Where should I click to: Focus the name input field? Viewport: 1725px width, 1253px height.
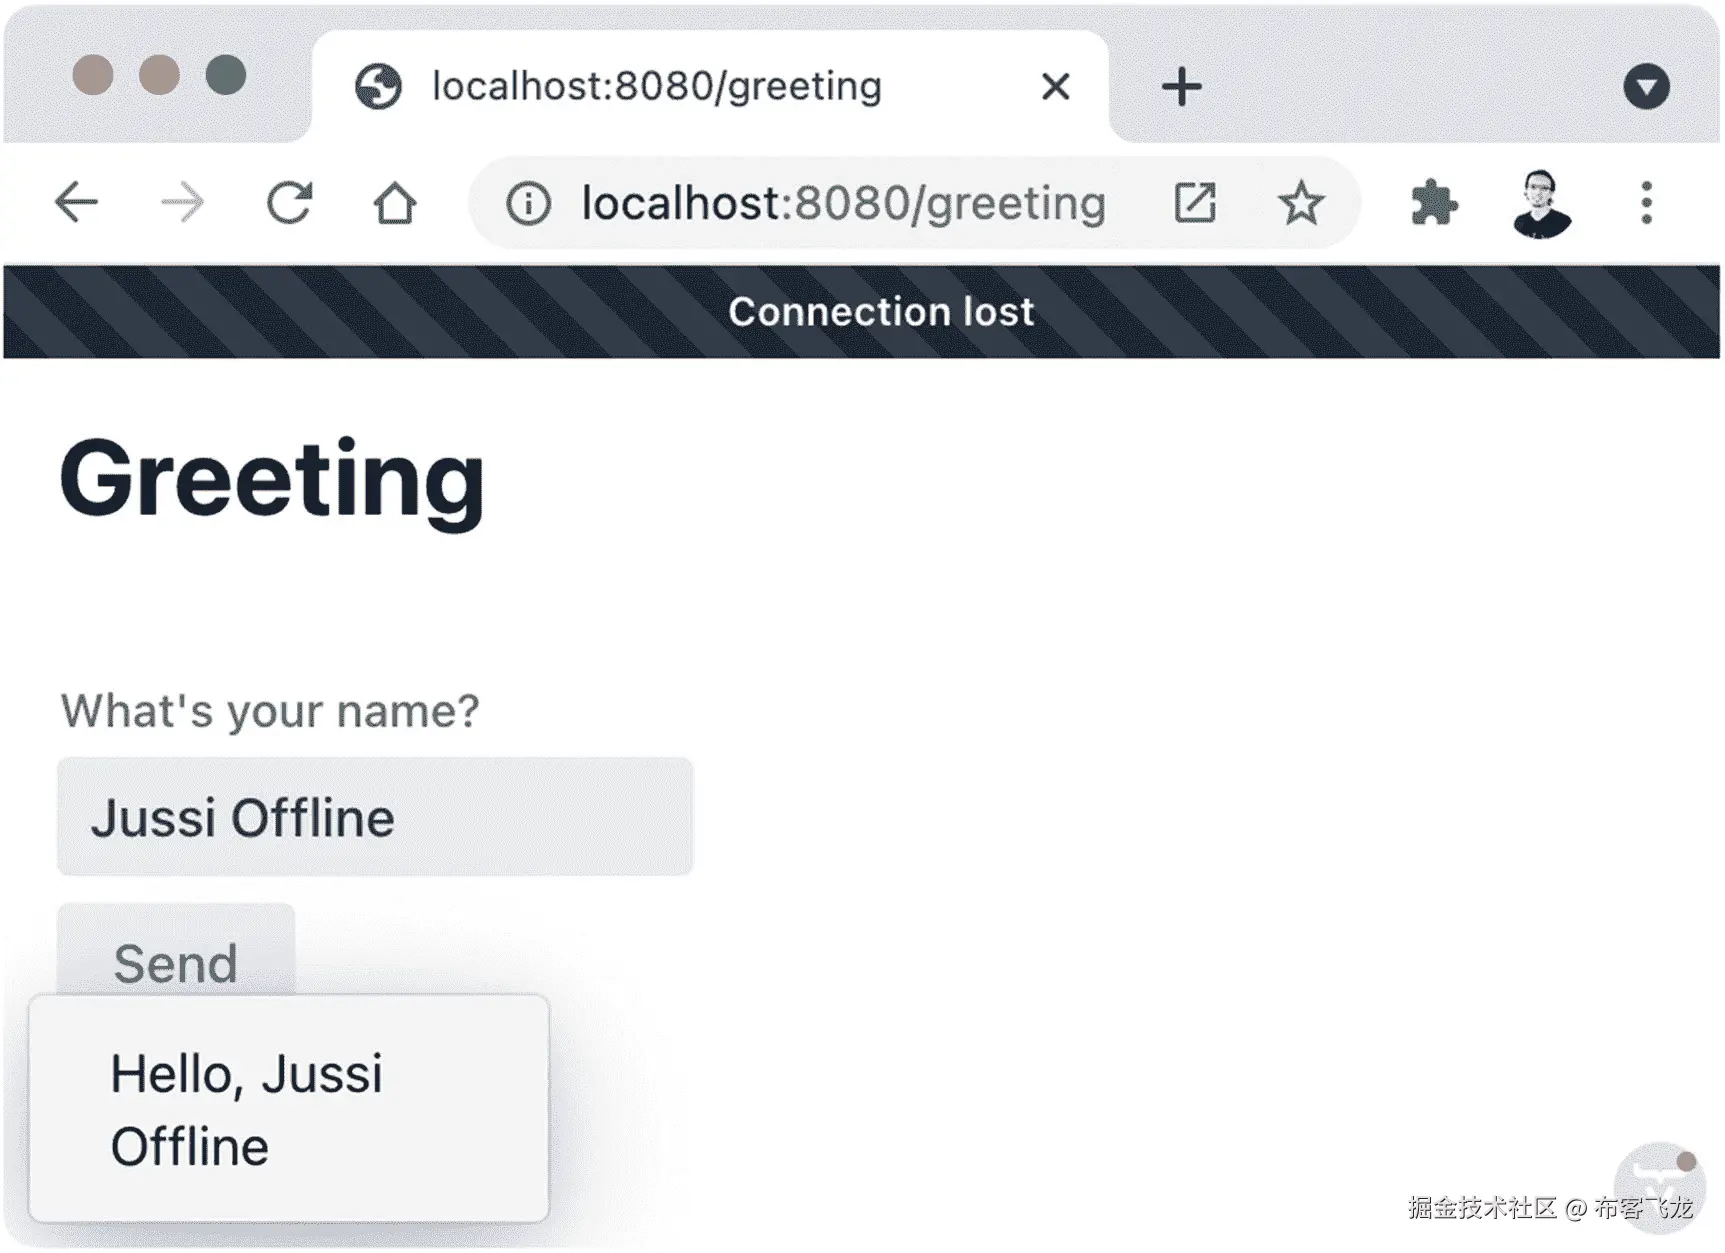click(x=375, y=817)
